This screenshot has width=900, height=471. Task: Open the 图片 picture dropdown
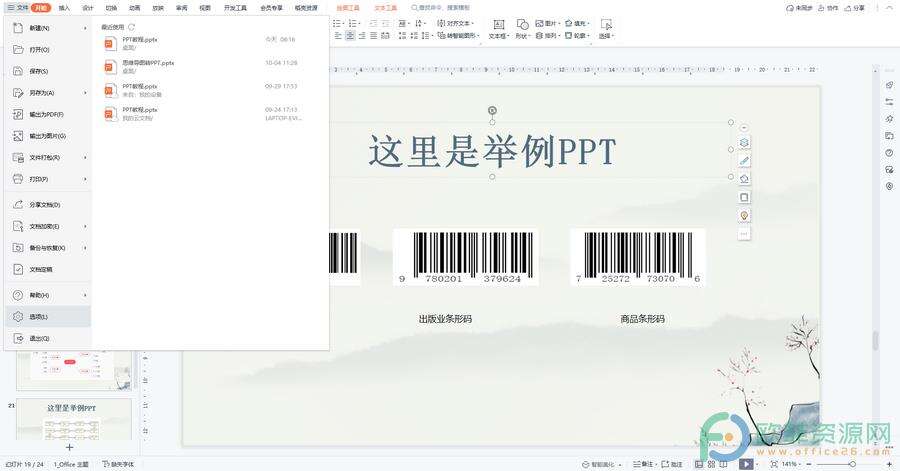(548, 24)
